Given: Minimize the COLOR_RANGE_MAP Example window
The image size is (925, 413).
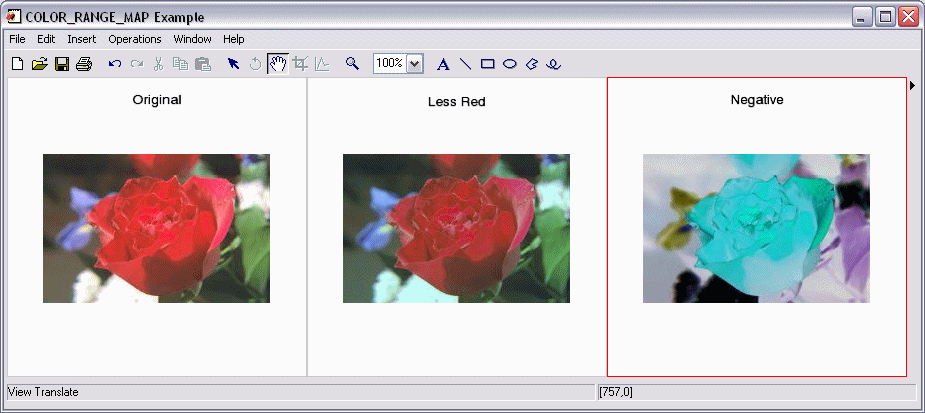Looking at the screenshot, I should pos(862,17).
